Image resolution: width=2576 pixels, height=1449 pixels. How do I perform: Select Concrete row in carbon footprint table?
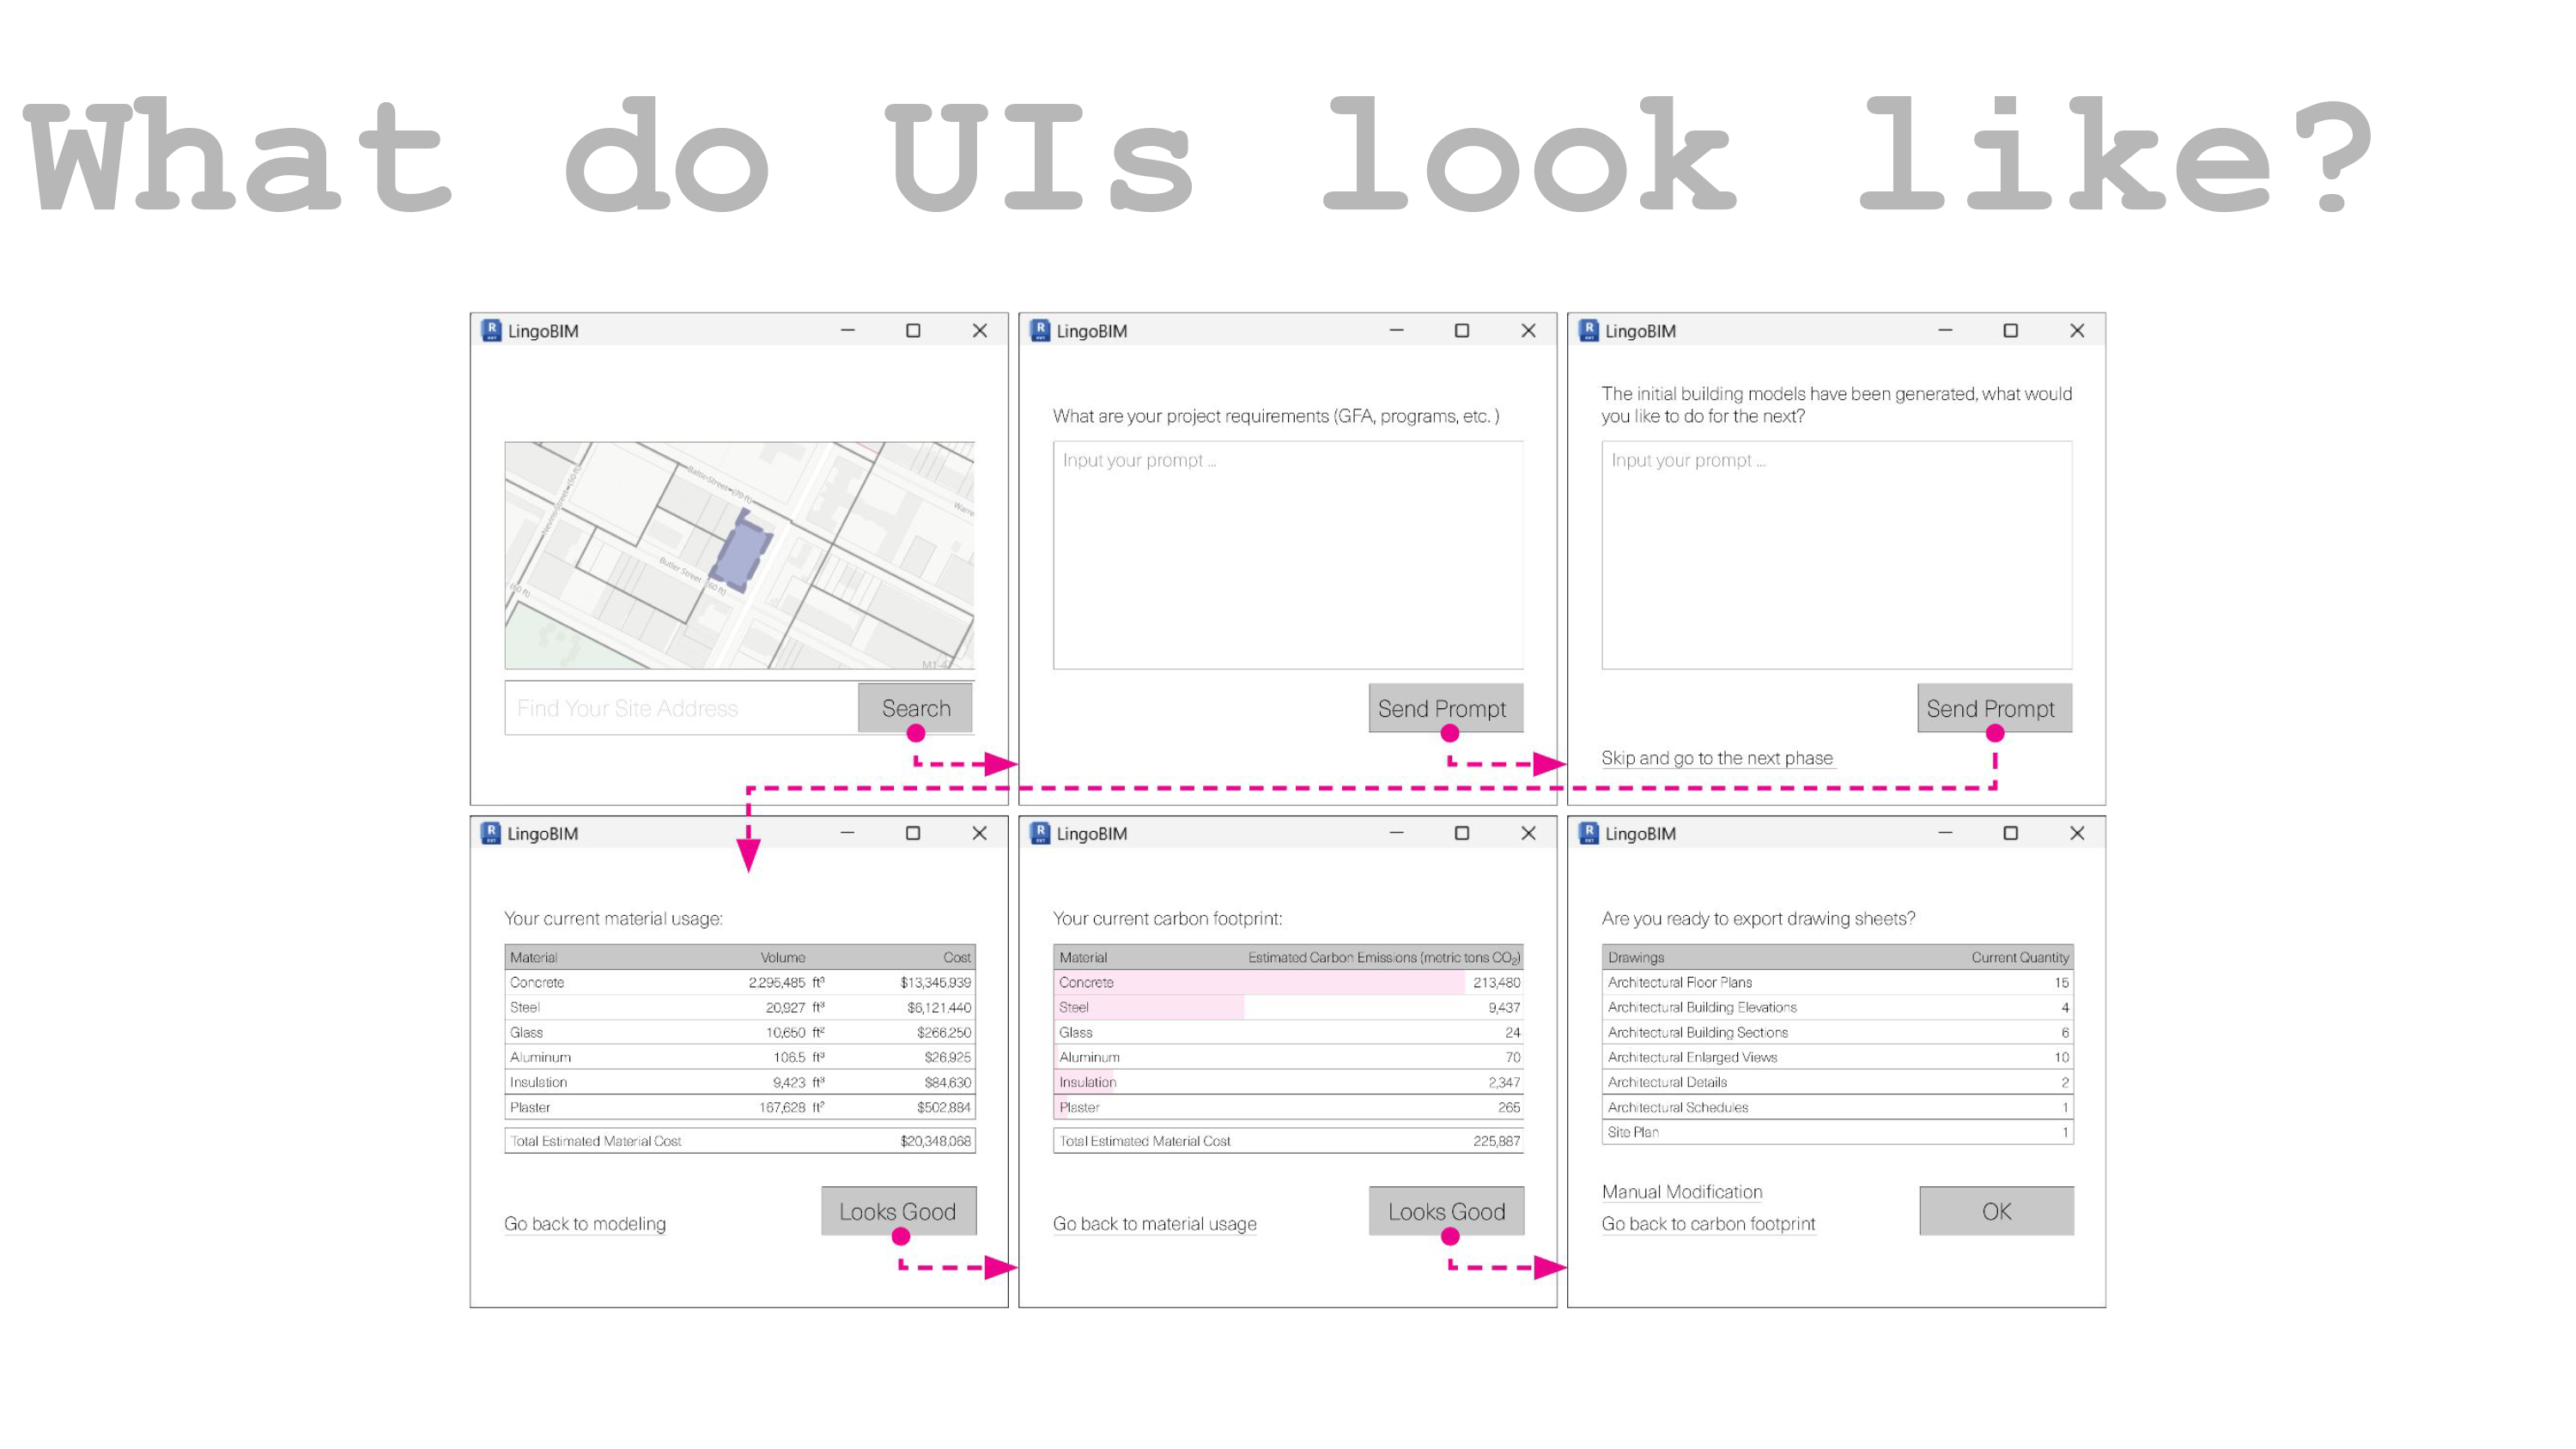pyautogui.click(x=1288, y=982)
